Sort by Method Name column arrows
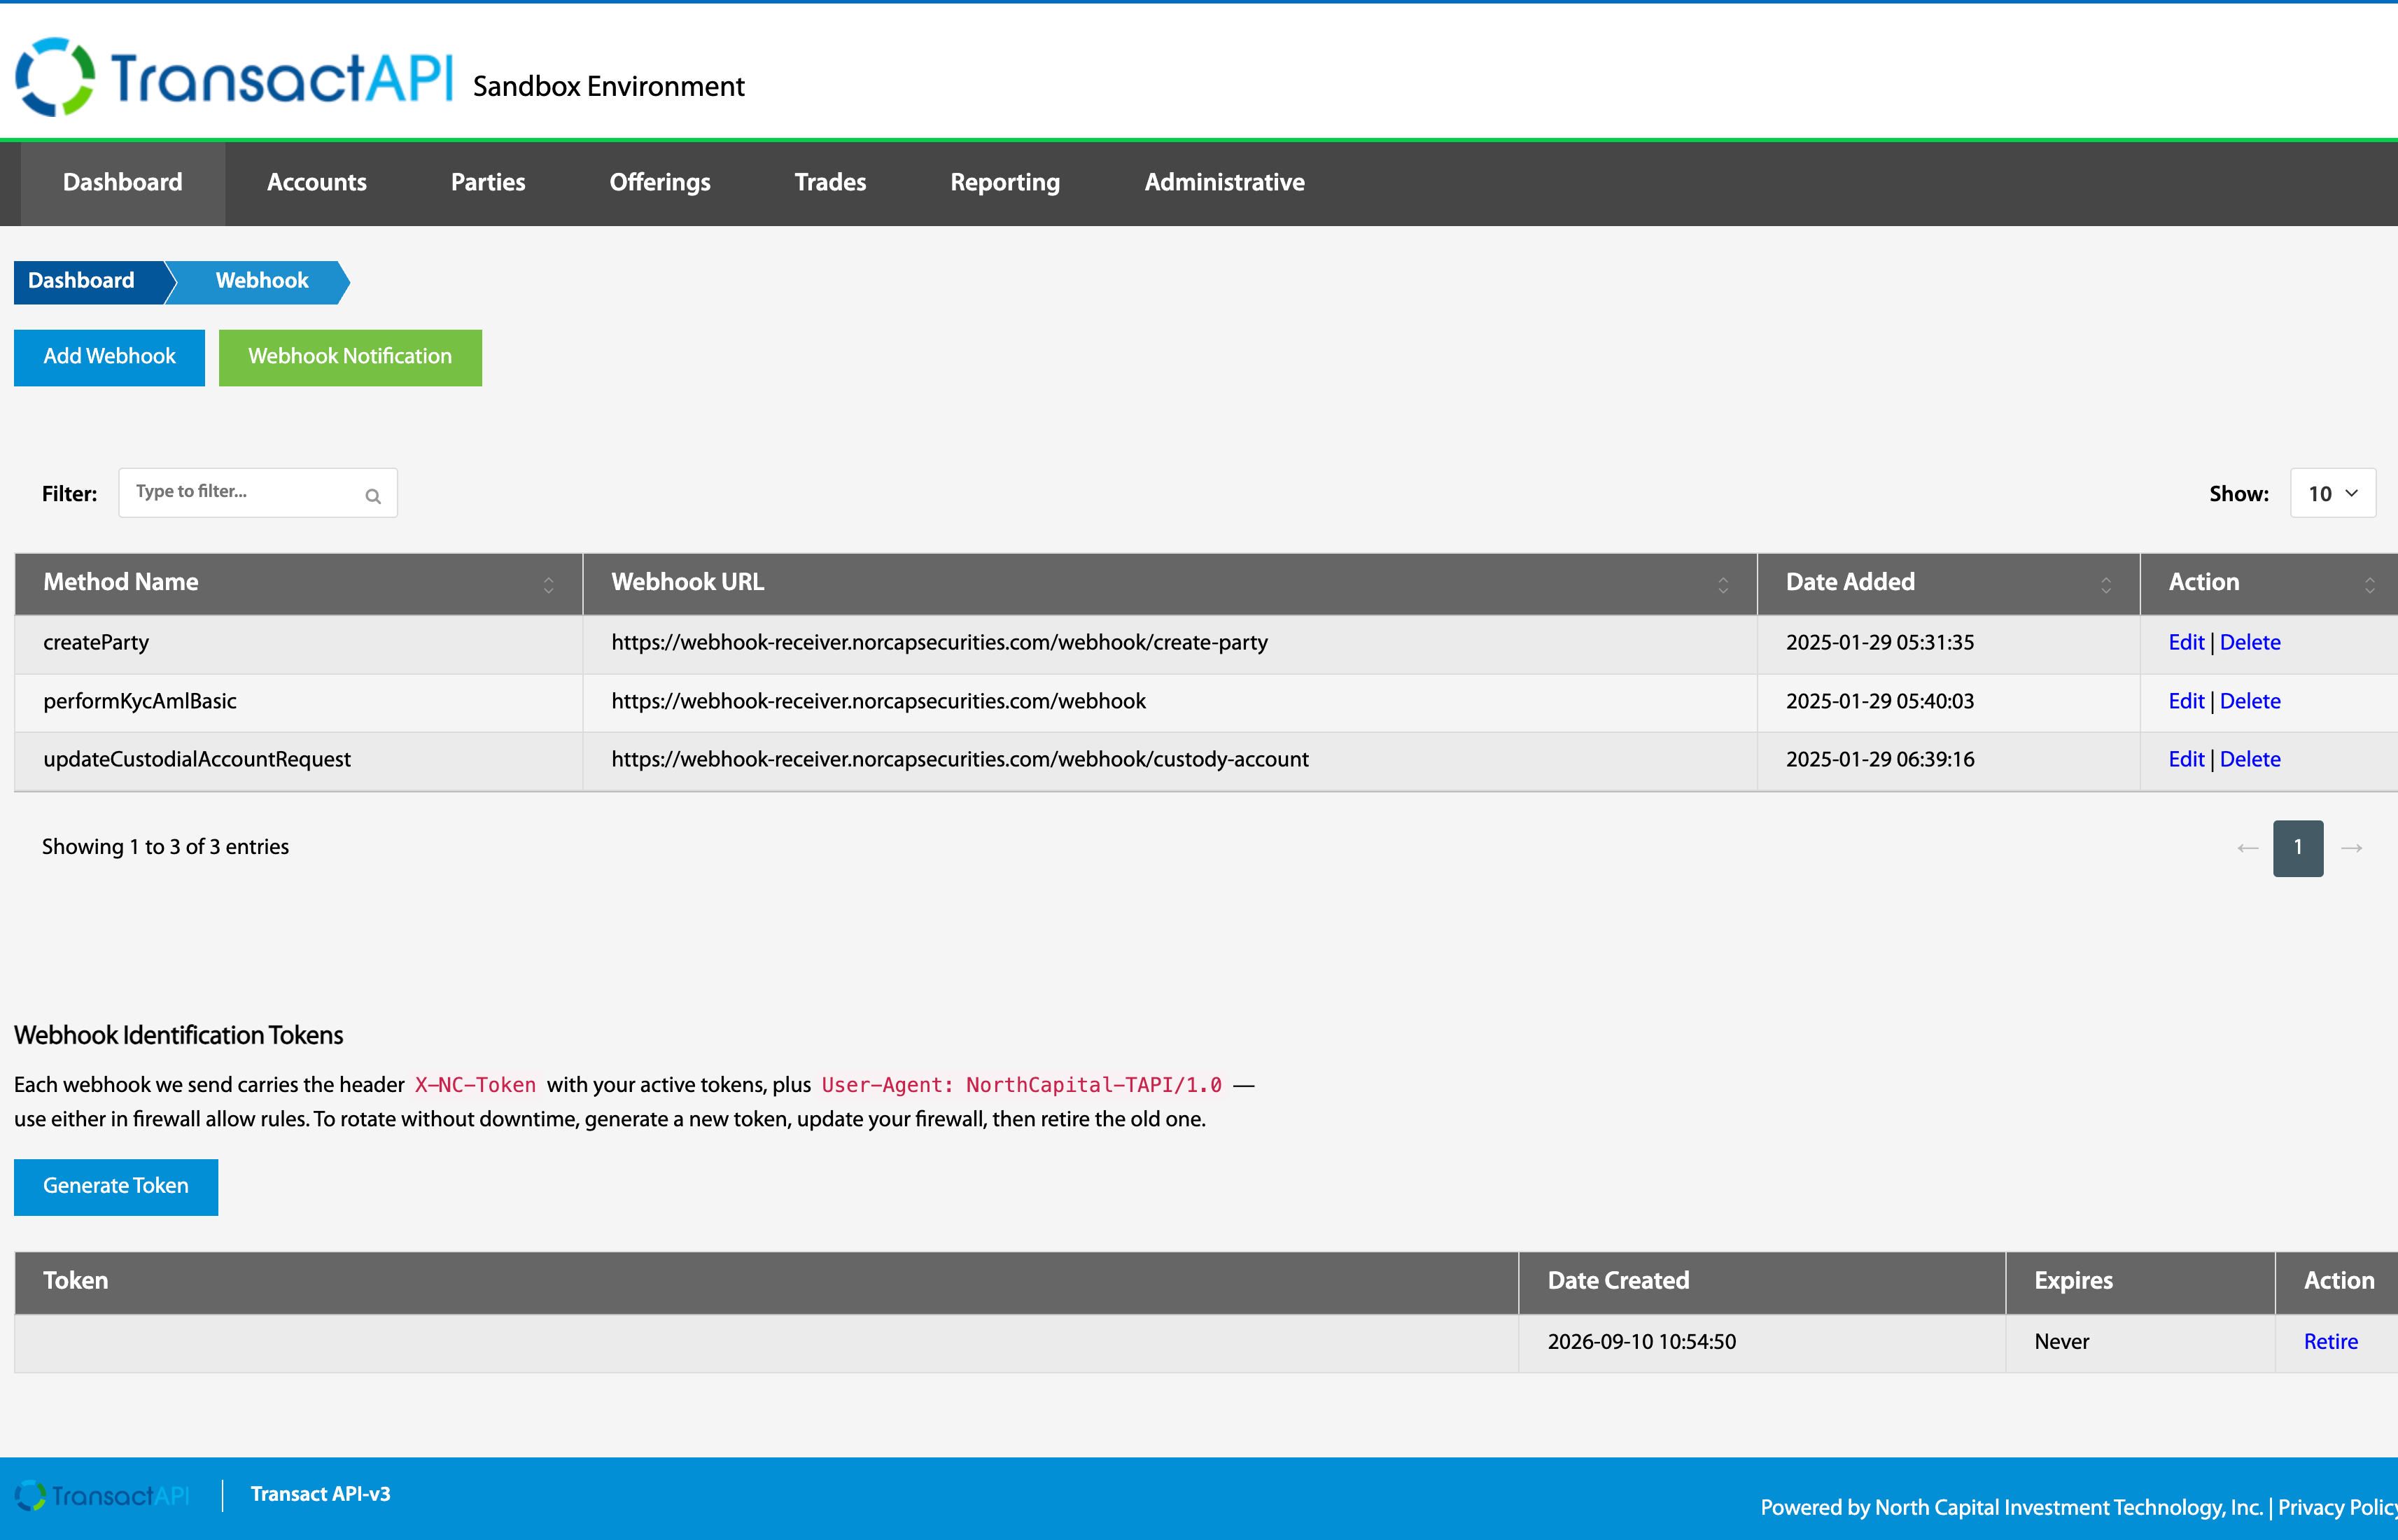 [x=548, y=585]
